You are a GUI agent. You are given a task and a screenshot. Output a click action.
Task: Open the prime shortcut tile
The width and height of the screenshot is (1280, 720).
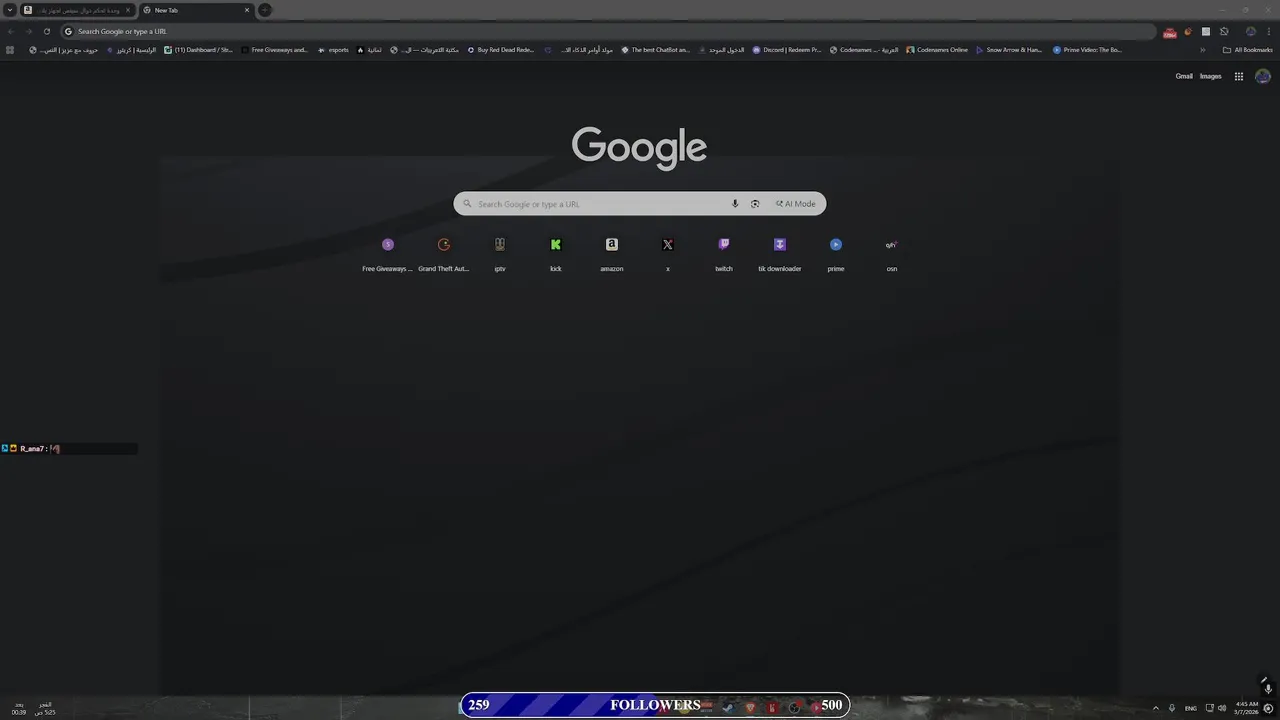[x=836, y=254]
